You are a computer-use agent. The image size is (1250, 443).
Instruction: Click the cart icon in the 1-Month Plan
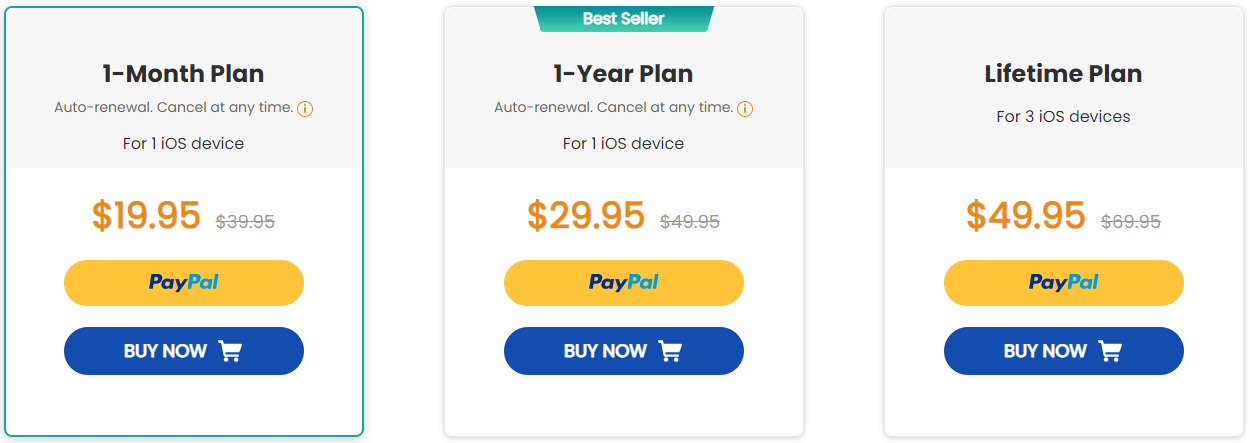tap(230, 351)
